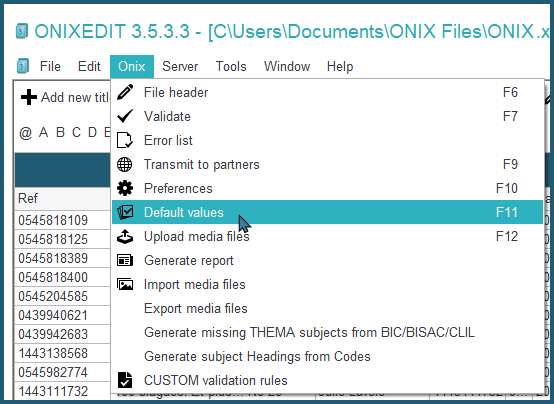Click the Upload media files icon
554x404 pixels.
(125, 236)
